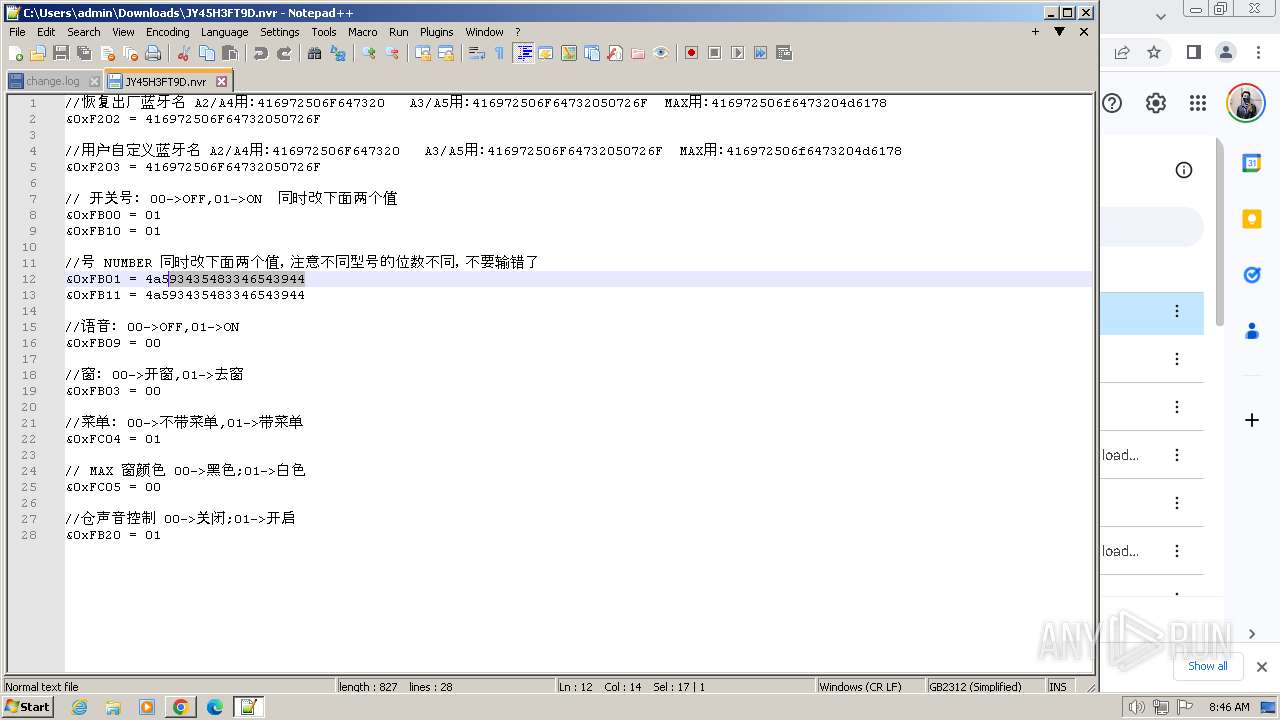
Task: Toggle Word wrap in toolbar
Action: pyautogui.click(x=477, y=53)
